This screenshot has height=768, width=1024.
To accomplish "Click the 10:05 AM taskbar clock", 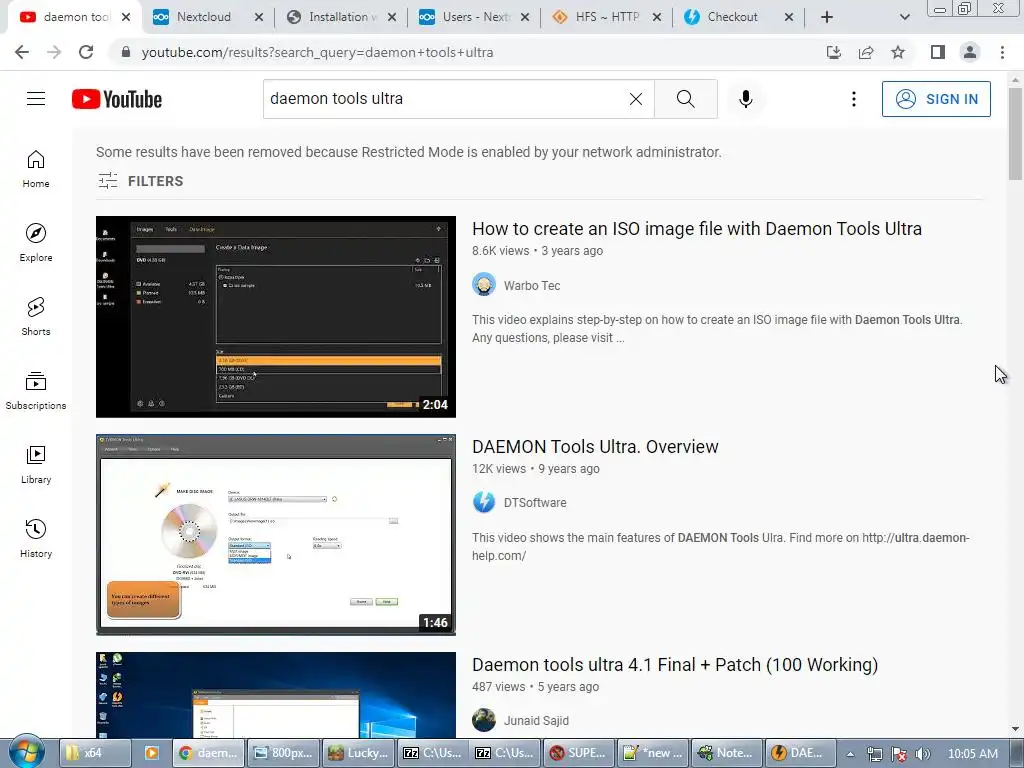I will 972,754.
